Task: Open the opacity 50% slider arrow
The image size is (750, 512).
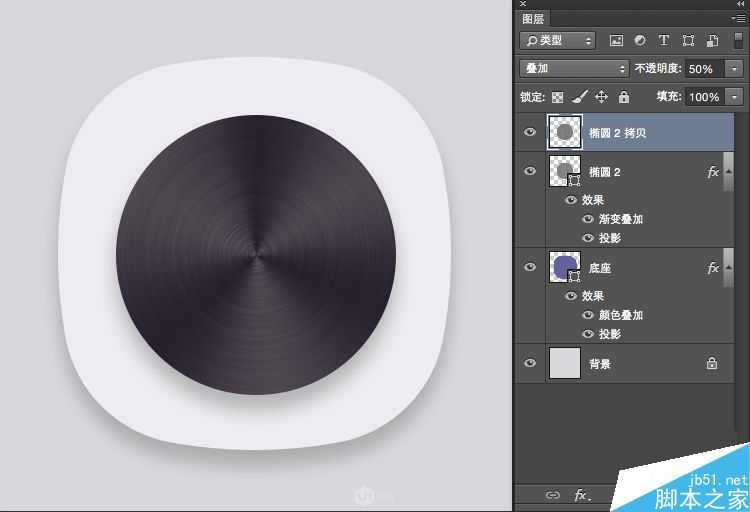Action: [736, 69]
